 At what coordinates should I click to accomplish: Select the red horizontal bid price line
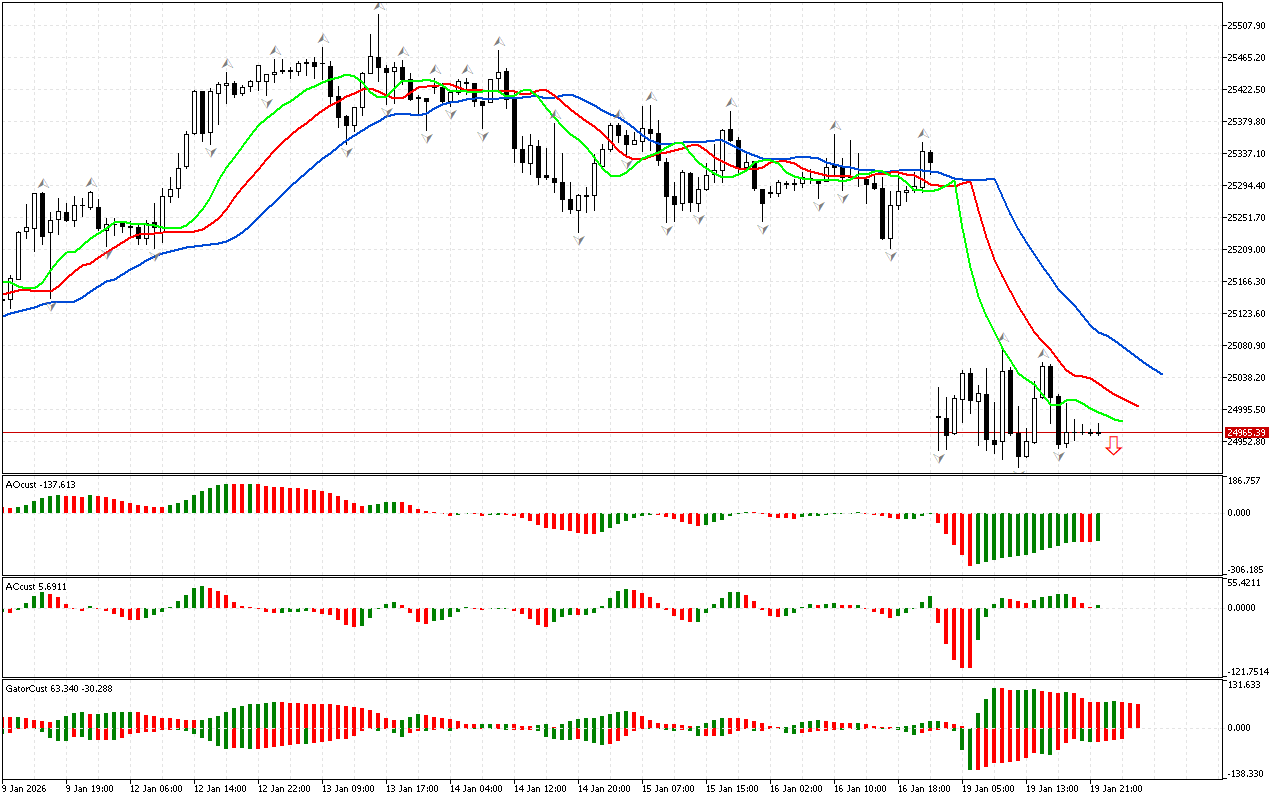pyautogui.click(x=600, y=433)
